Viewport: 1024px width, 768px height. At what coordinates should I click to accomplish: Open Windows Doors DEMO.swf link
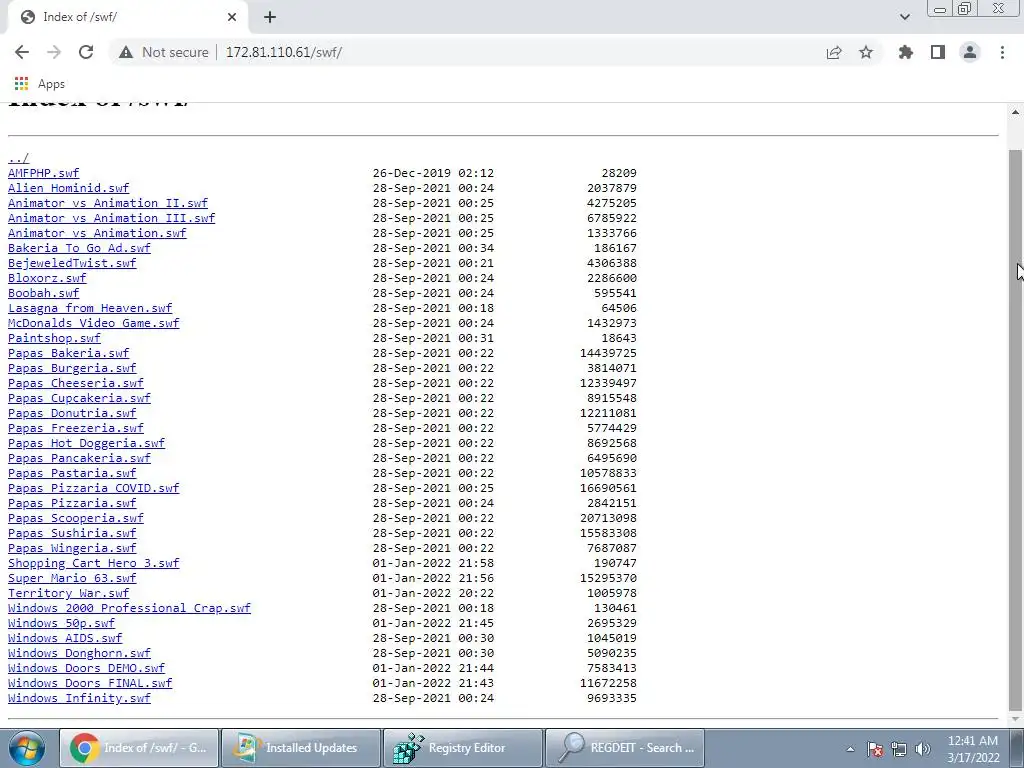tap(86, 669)
